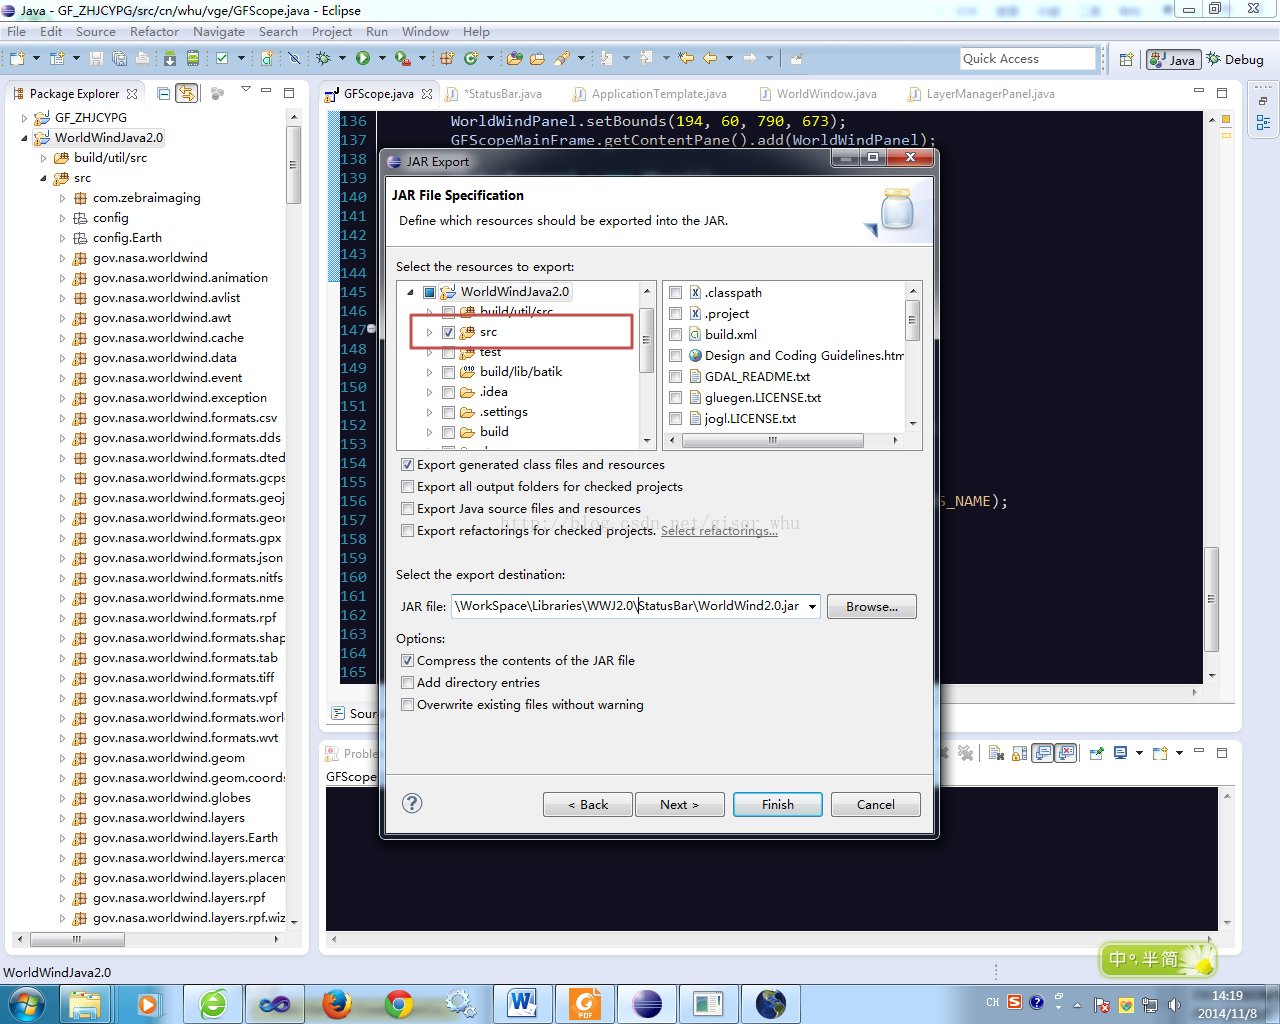Click the Pin Console icon
The height and width of the screenshot is (1024, 1280).
pos(1096,753)
